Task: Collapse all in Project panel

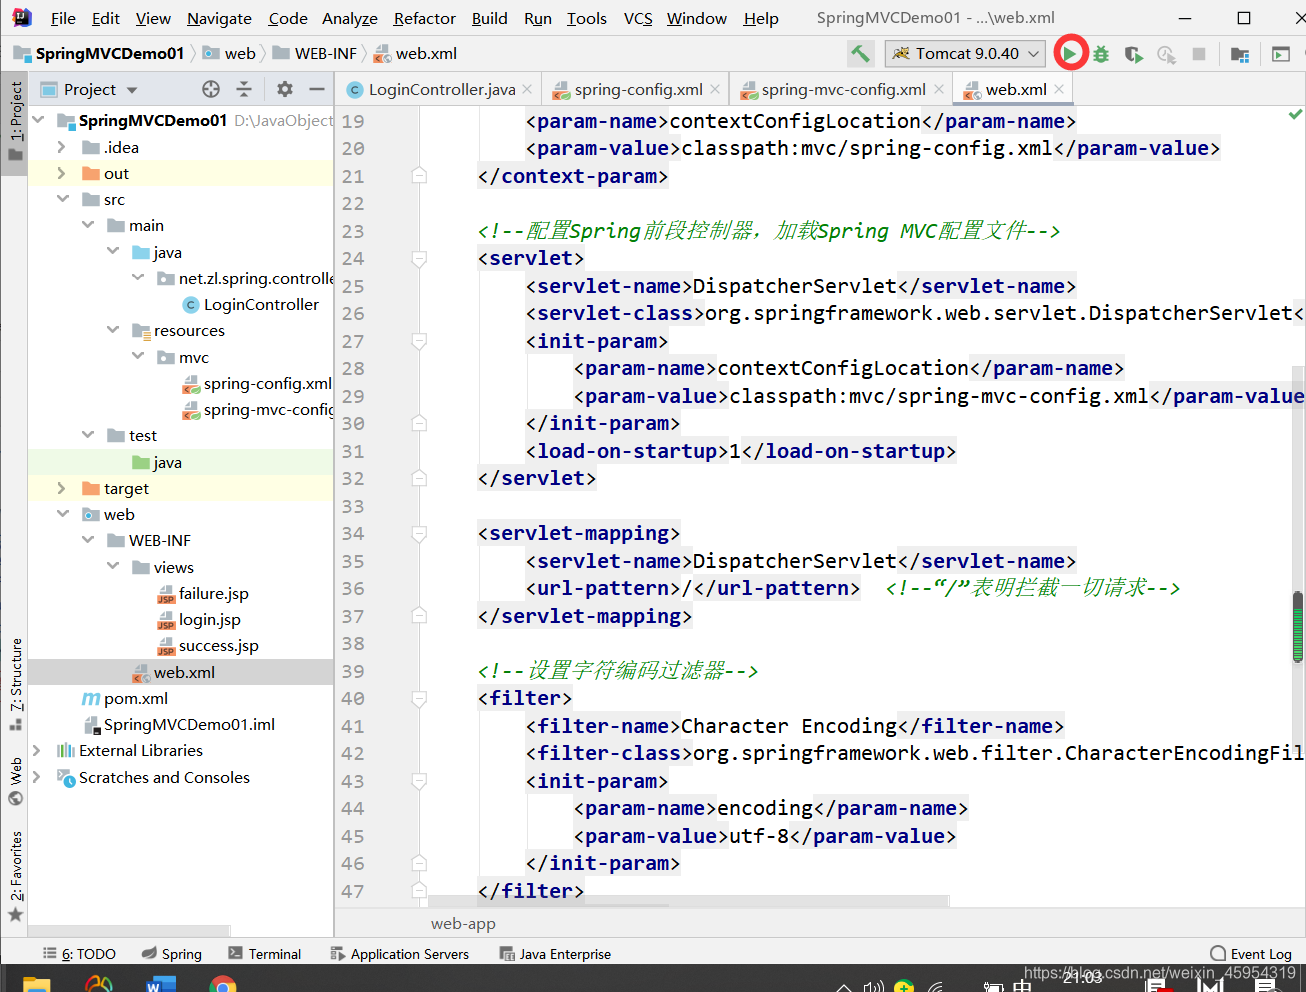Action: click(x=244, y=89)
